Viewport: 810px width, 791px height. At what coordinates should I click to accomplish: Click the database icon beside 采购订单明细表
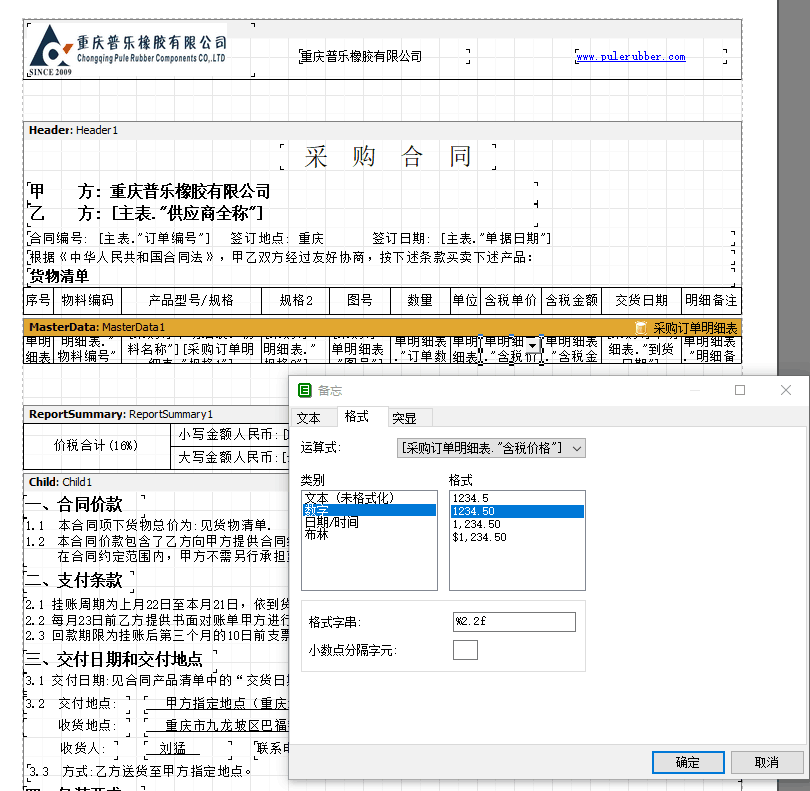641,328
